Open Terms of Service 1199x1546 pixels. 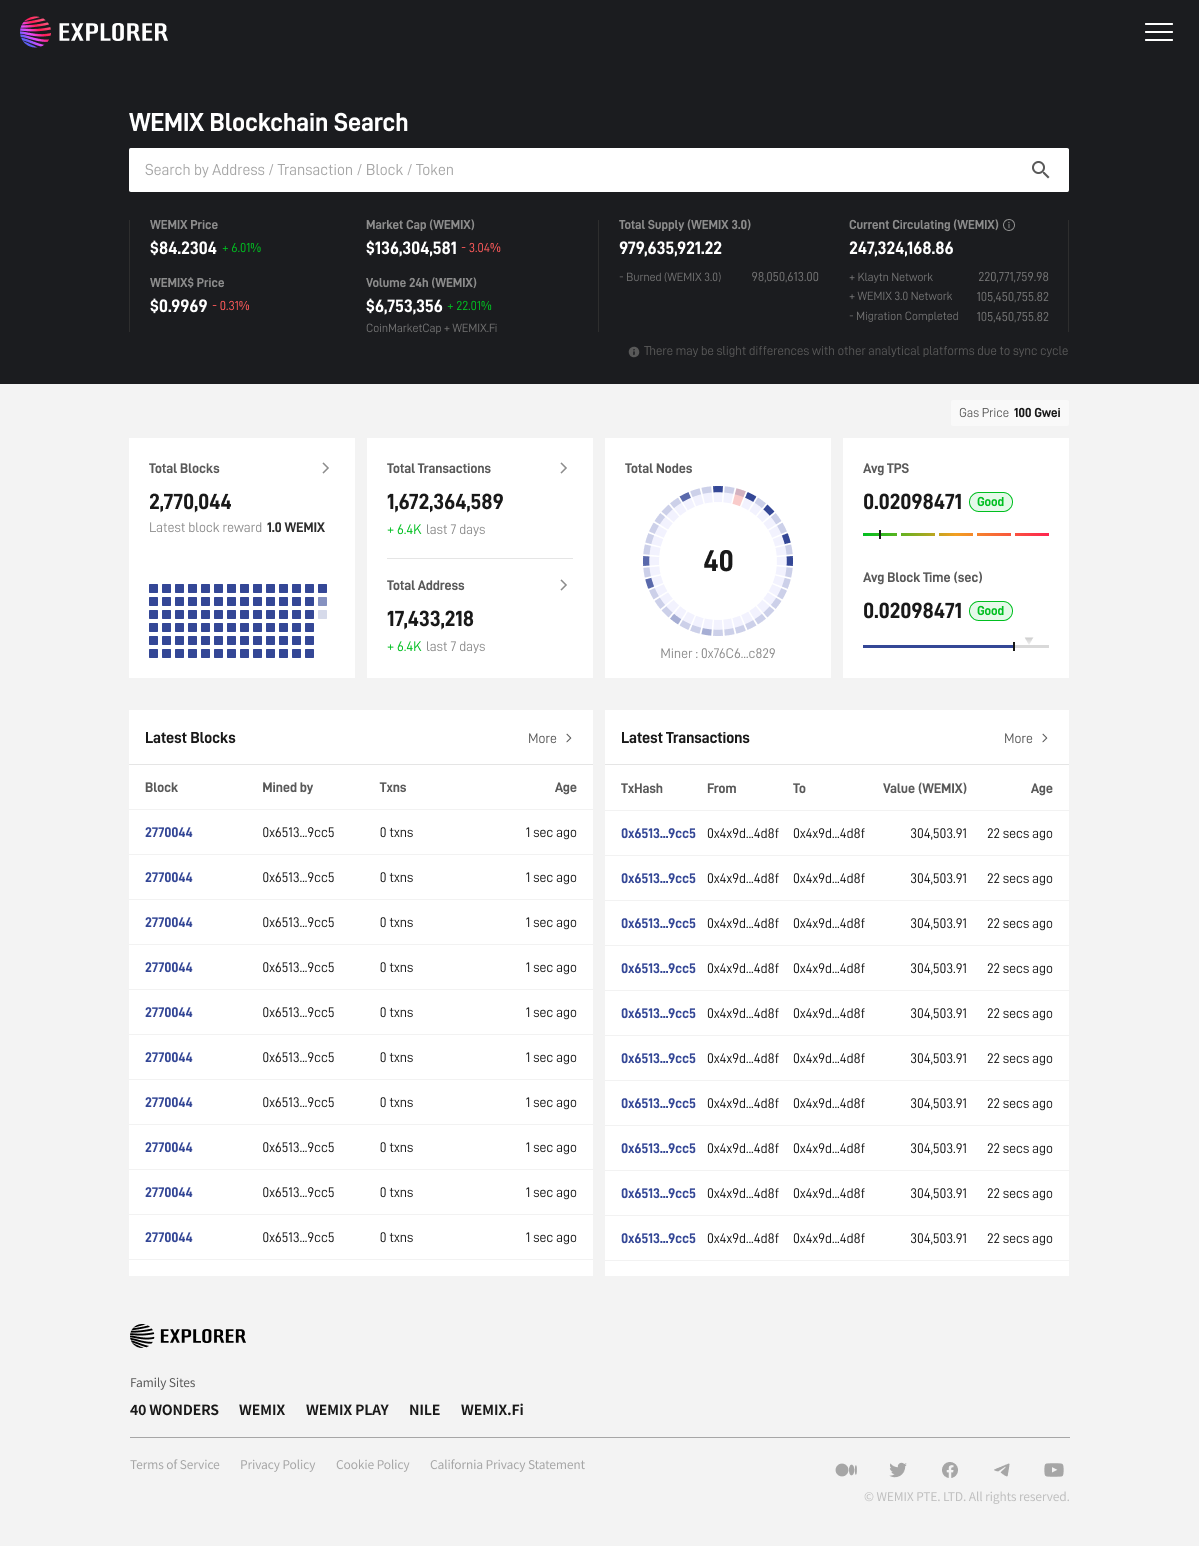click(175, 1465)
